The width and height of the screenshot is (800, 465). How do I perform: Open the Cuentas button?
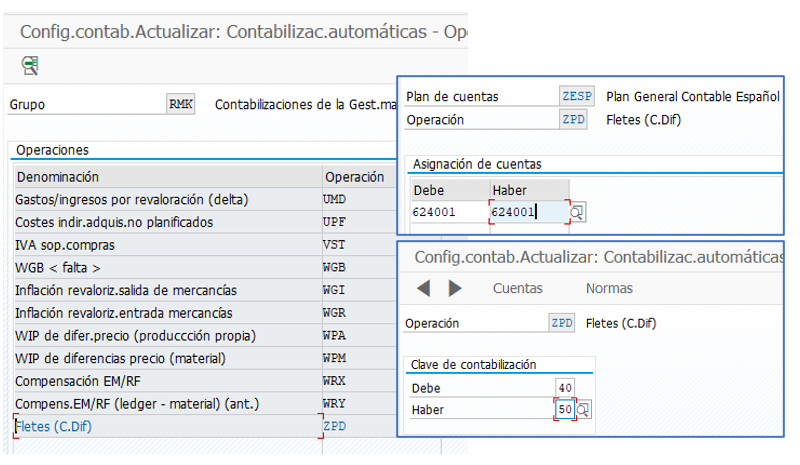click(x=517, y=288)
